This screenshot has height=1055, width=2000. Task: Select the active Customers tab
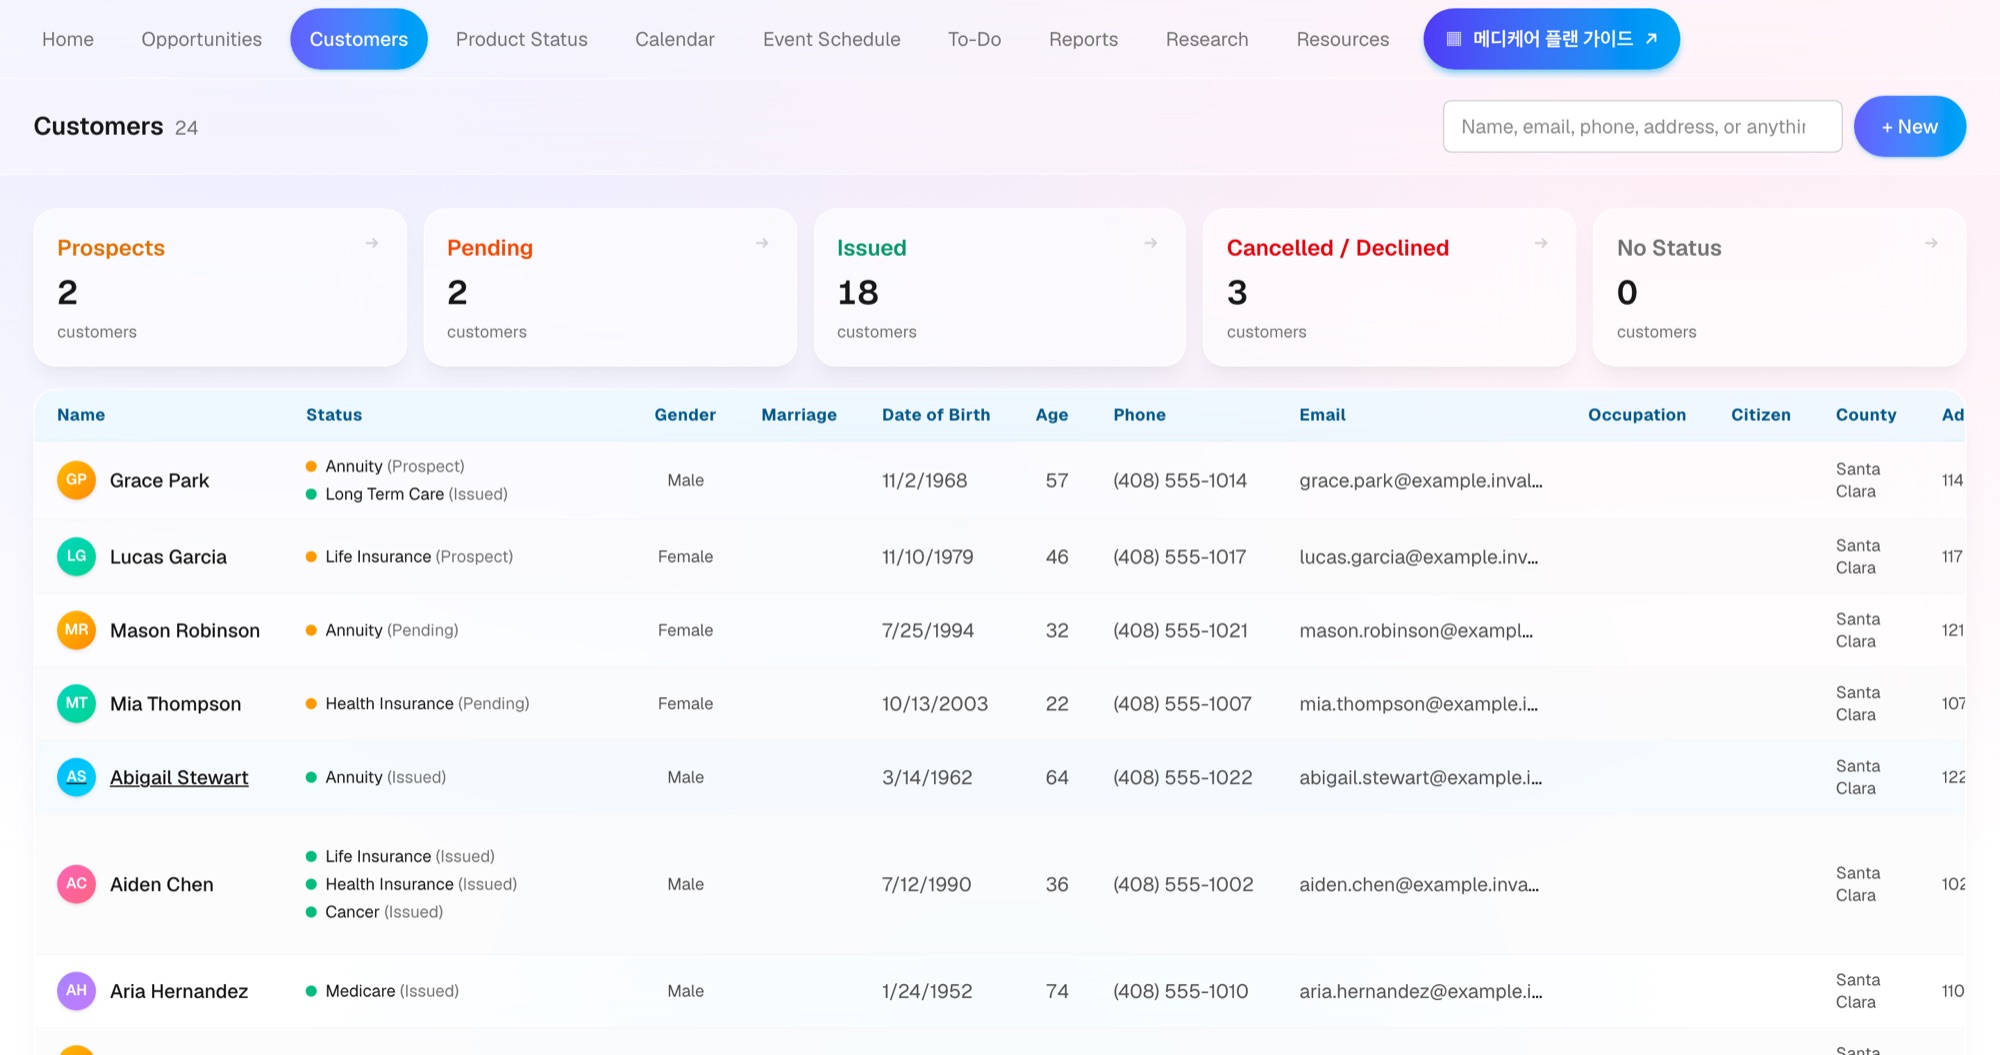point(358,39)
